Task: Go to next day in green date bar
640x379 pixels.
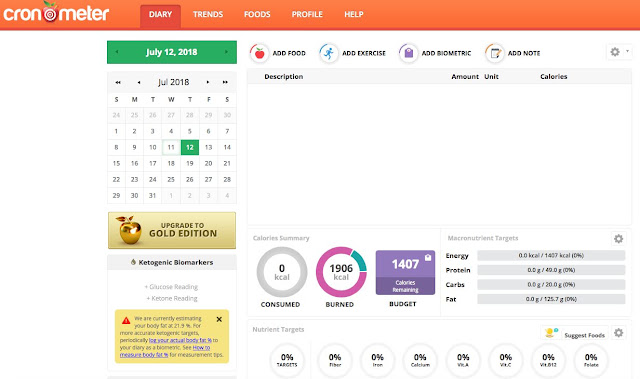Action: pos(226,52)
